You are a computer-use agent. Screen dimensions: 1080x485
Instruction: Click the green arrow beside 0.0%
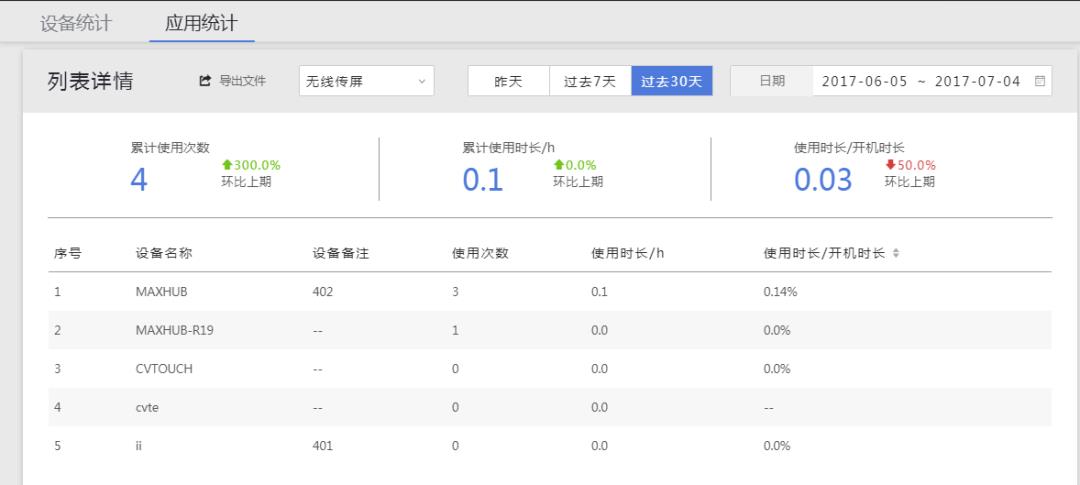(x=558, y=165)
